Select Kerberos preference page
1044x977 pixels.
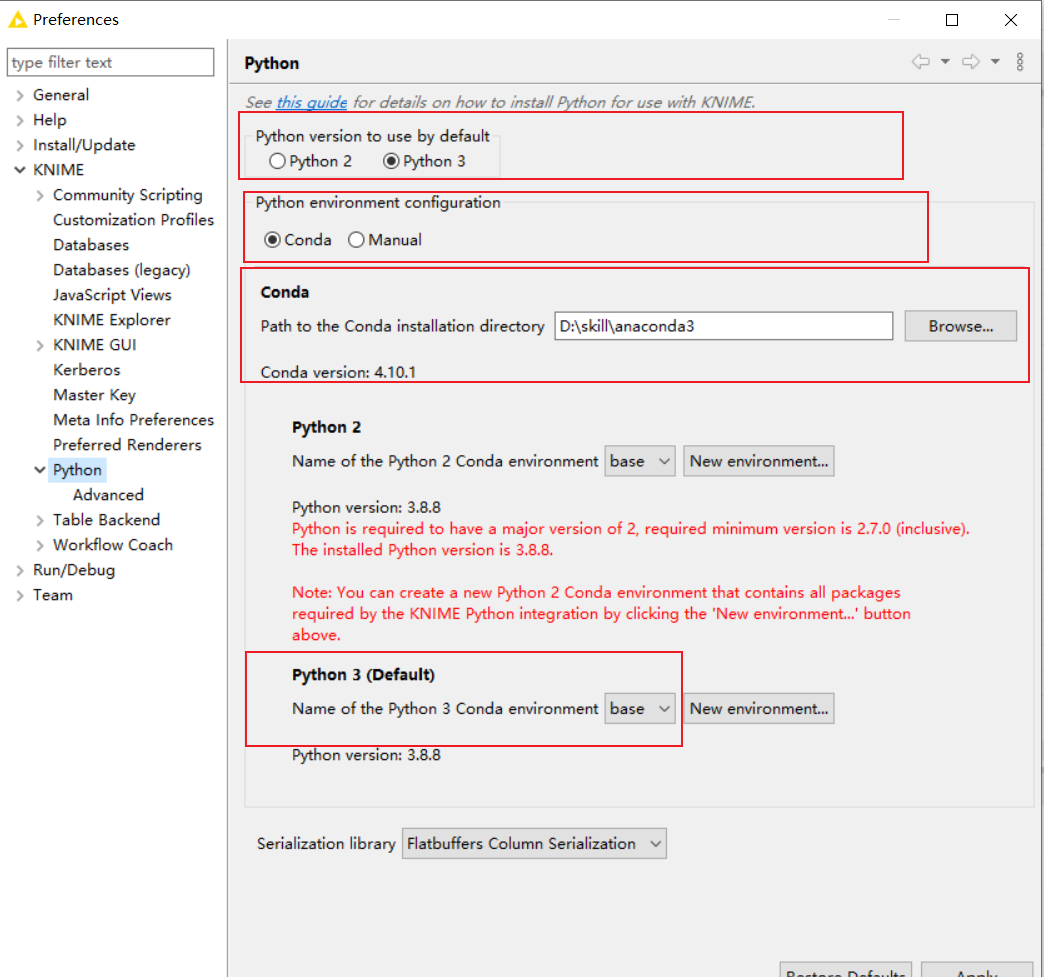[87, 370]
